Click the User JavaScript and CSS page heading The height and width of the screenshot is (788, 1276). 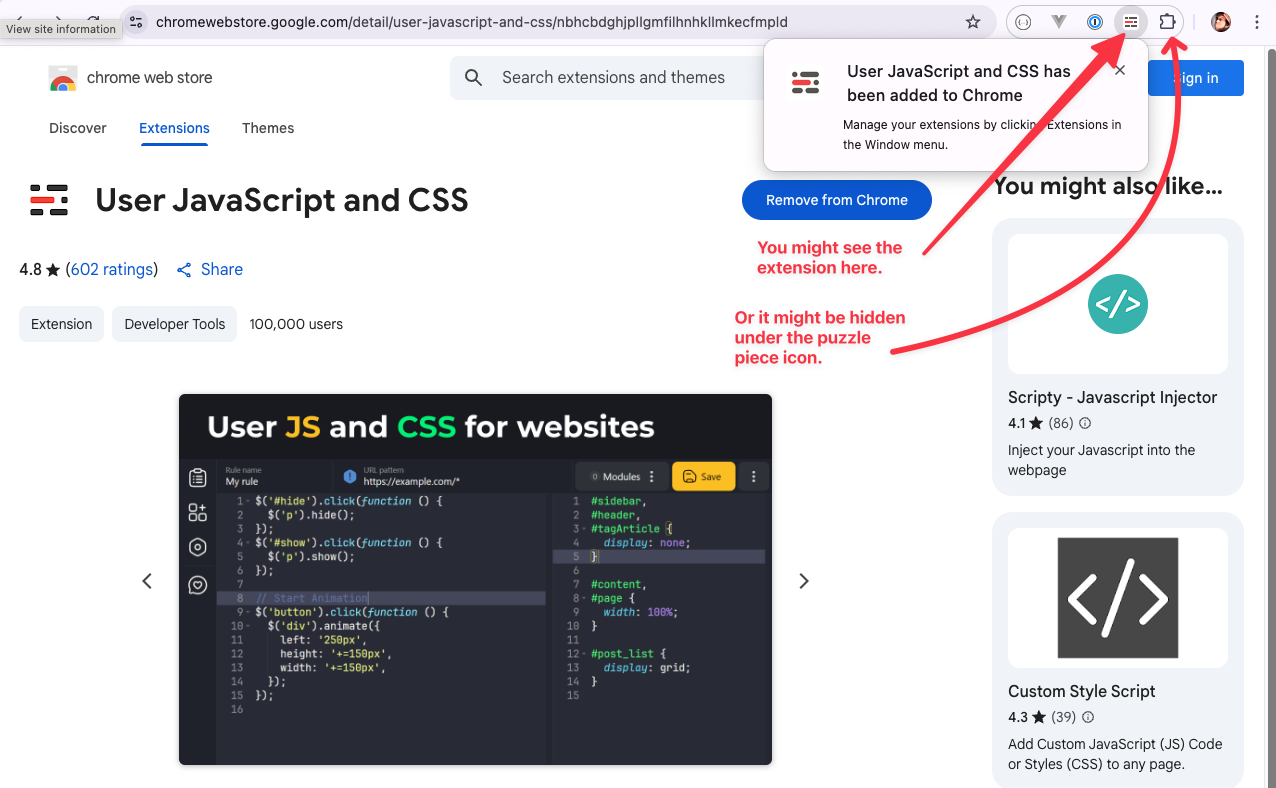click(x=282, y=200)
